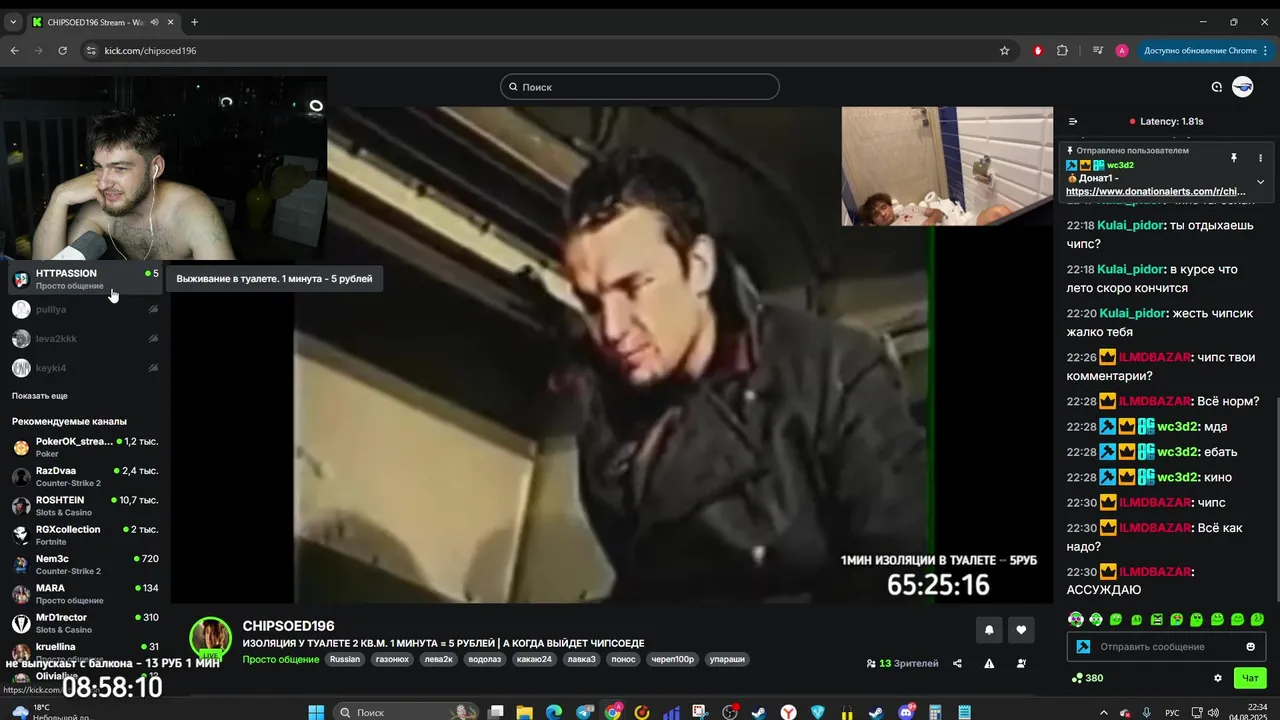The height and width of the screenshot is (720, 1280).
Task: Open ROSHTEIN recommended channel
Action: point(85,506)
